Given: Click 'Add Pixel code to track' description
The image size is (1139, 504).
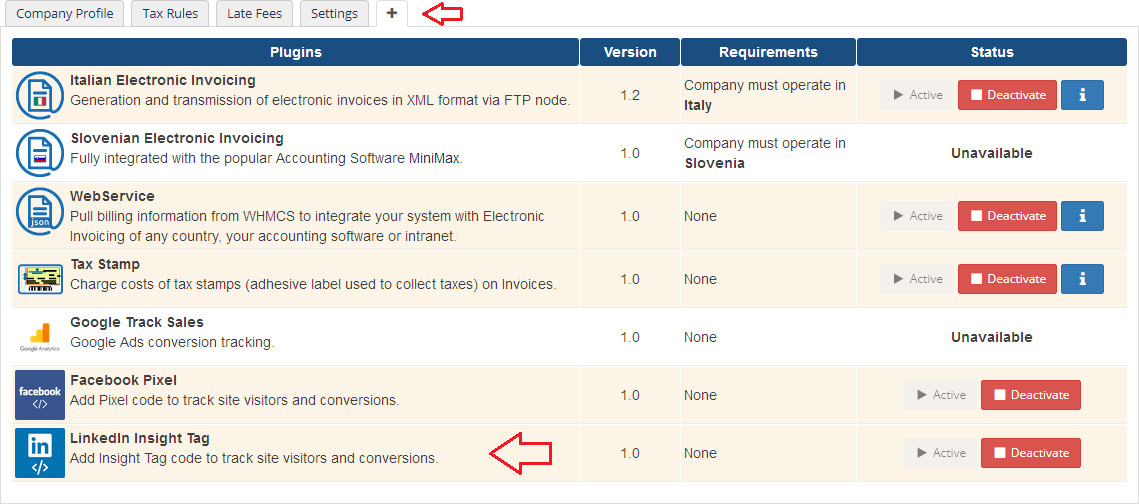Looking at the screenshot, I should [x=235, y=401].
